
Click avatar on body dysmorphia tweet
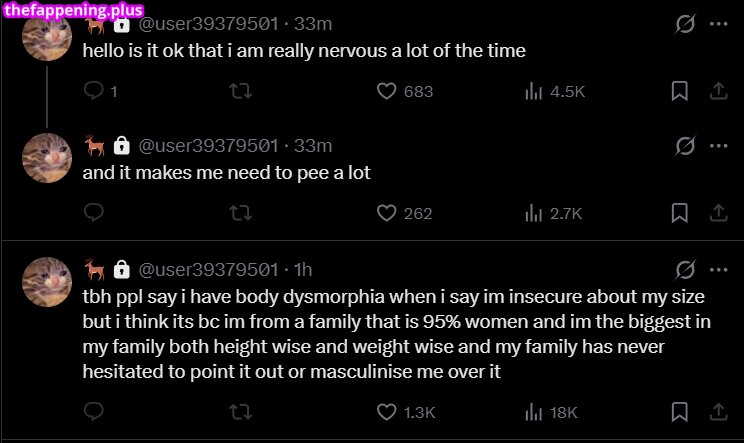point(47,282)
